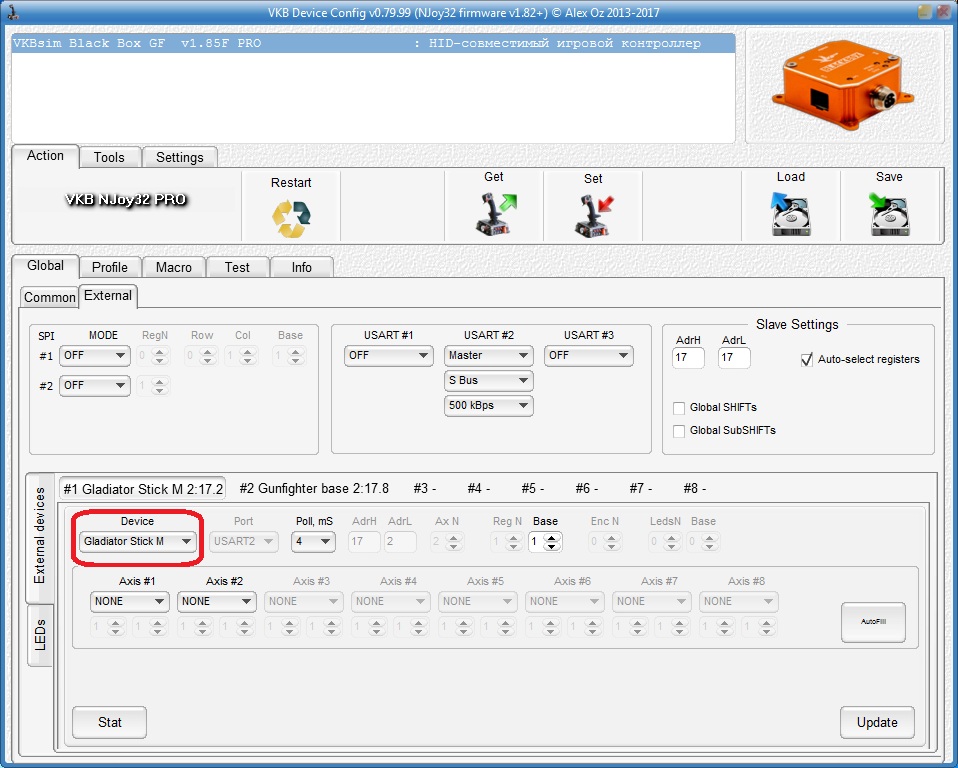Enable the Global SHIFTs checkbox
This screenshot has height=768, width=958.
point(680,408)
